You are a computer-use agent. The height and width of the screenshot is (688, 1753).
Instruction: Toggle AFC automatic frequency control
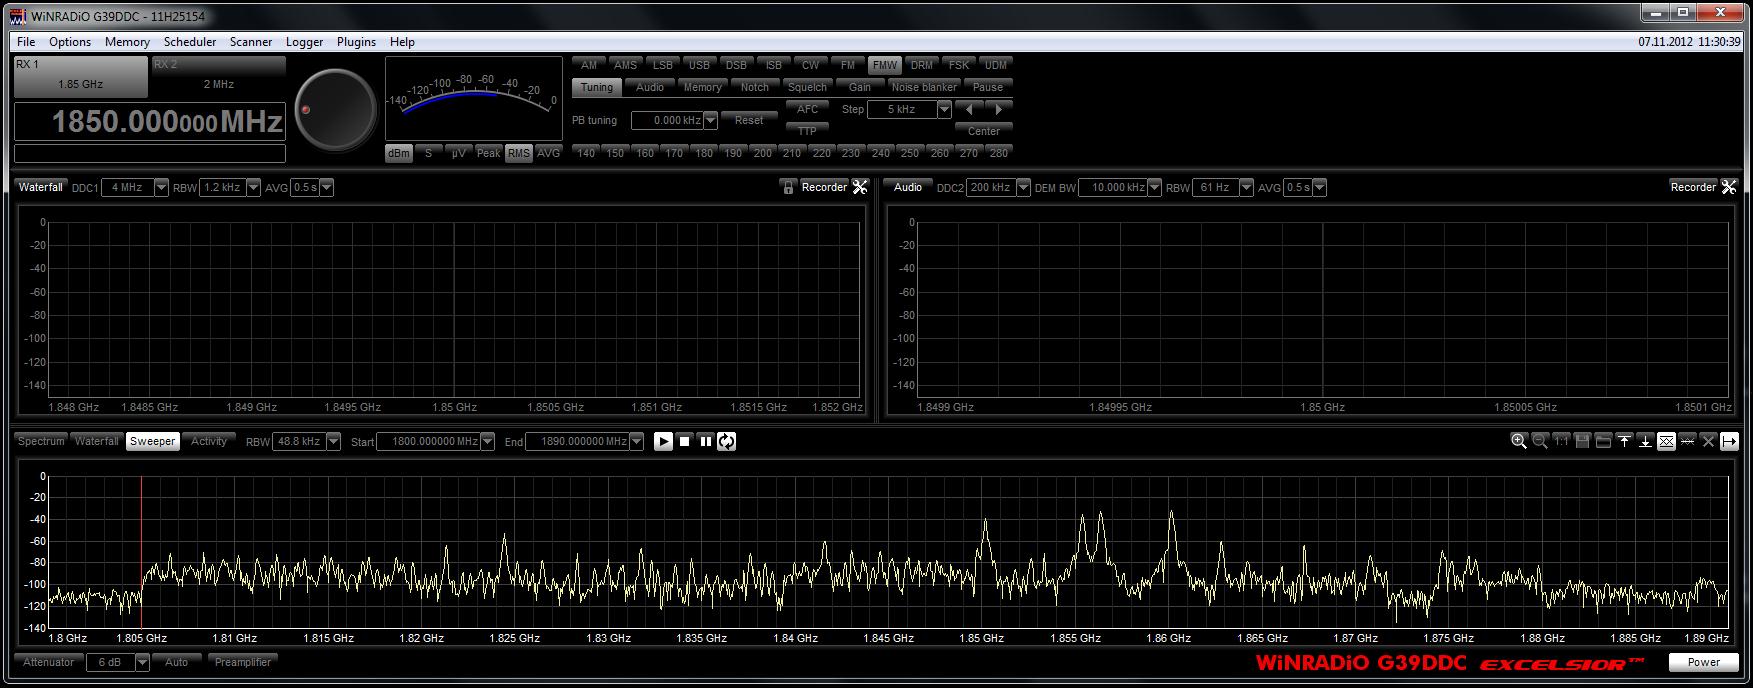808,109
